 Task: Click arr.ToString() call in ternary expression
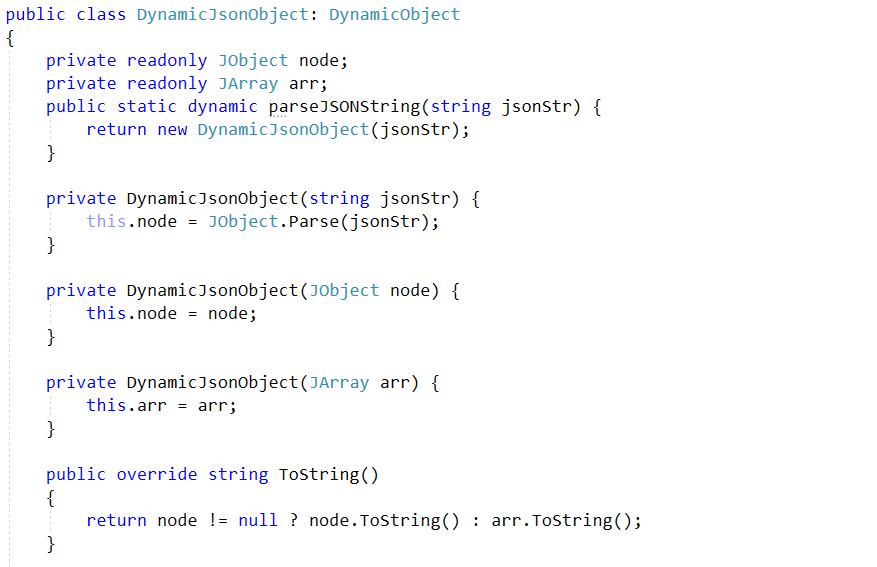click(x=562, y=520)
